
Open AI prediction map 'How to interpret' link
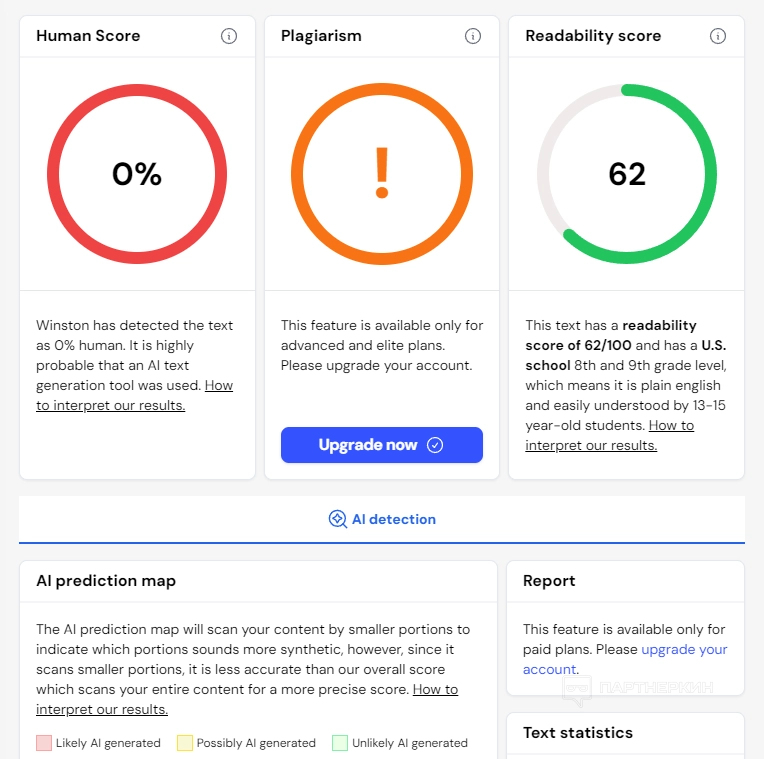click(435, 690)
